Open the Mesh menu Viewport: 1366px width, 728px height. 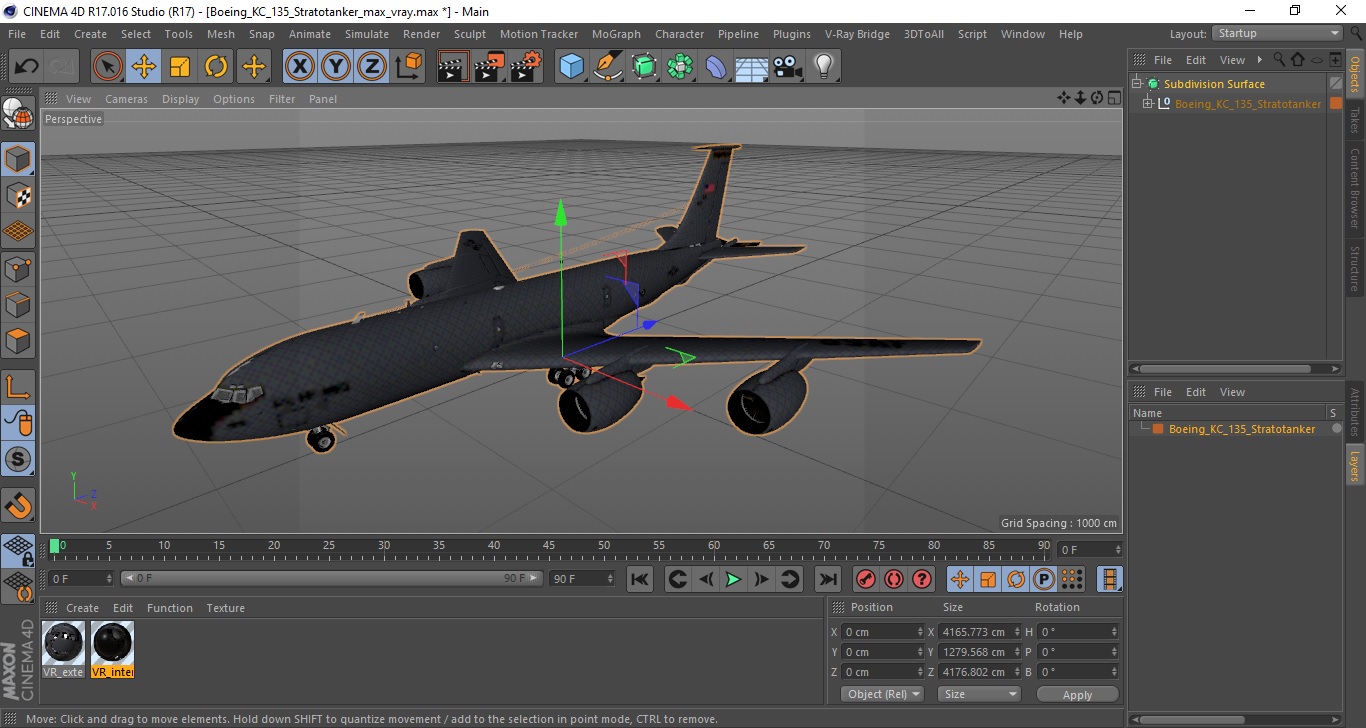221,34
